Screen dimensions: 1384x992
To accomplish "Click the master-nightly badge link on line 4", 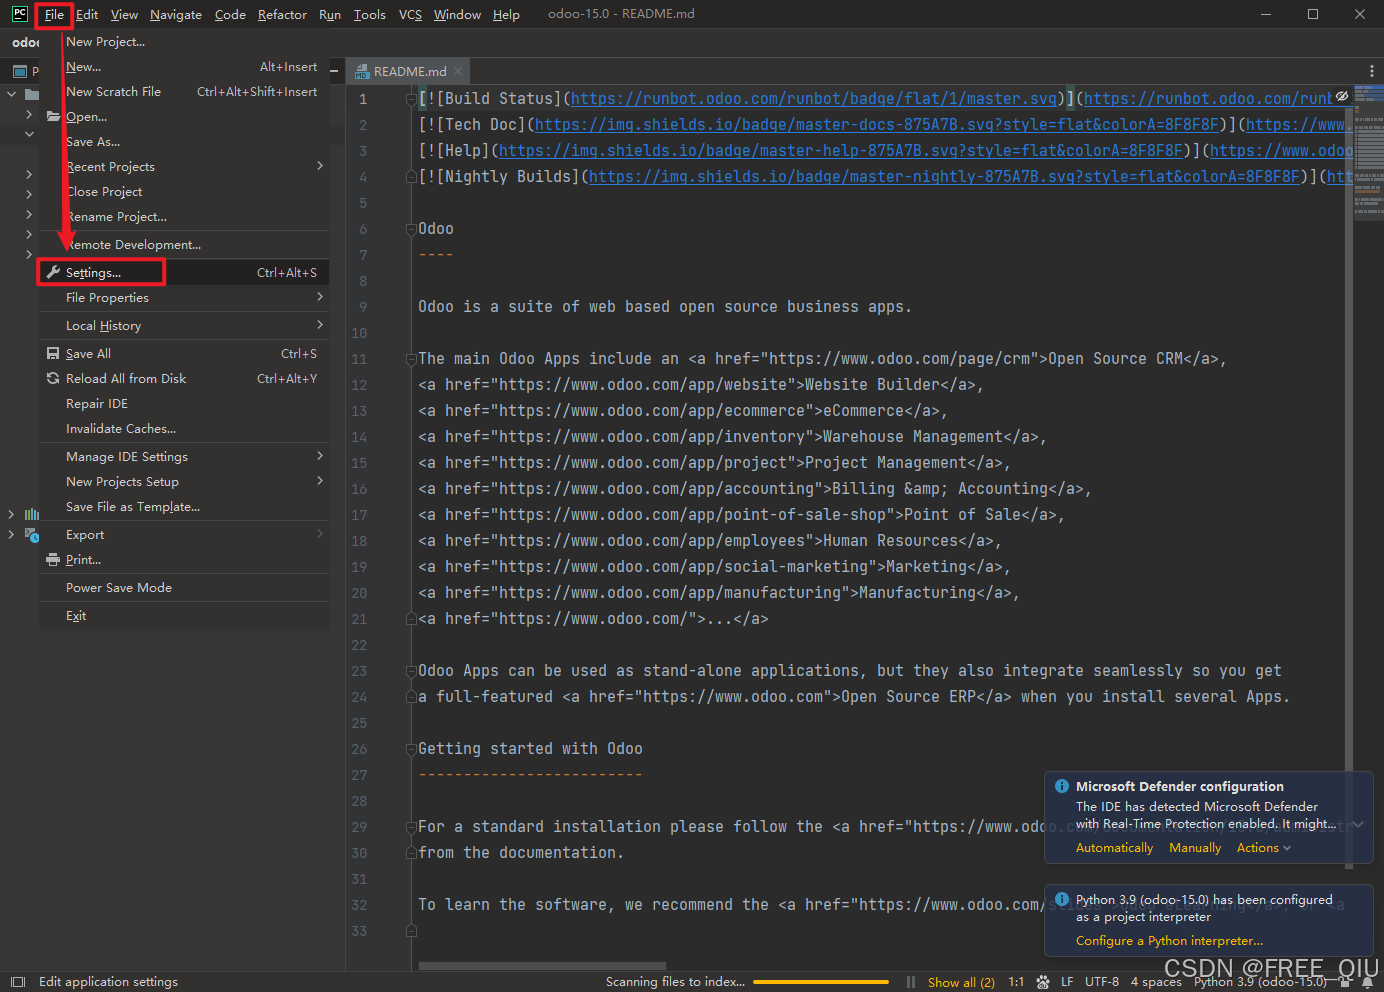I will click(x=945, y=177).
